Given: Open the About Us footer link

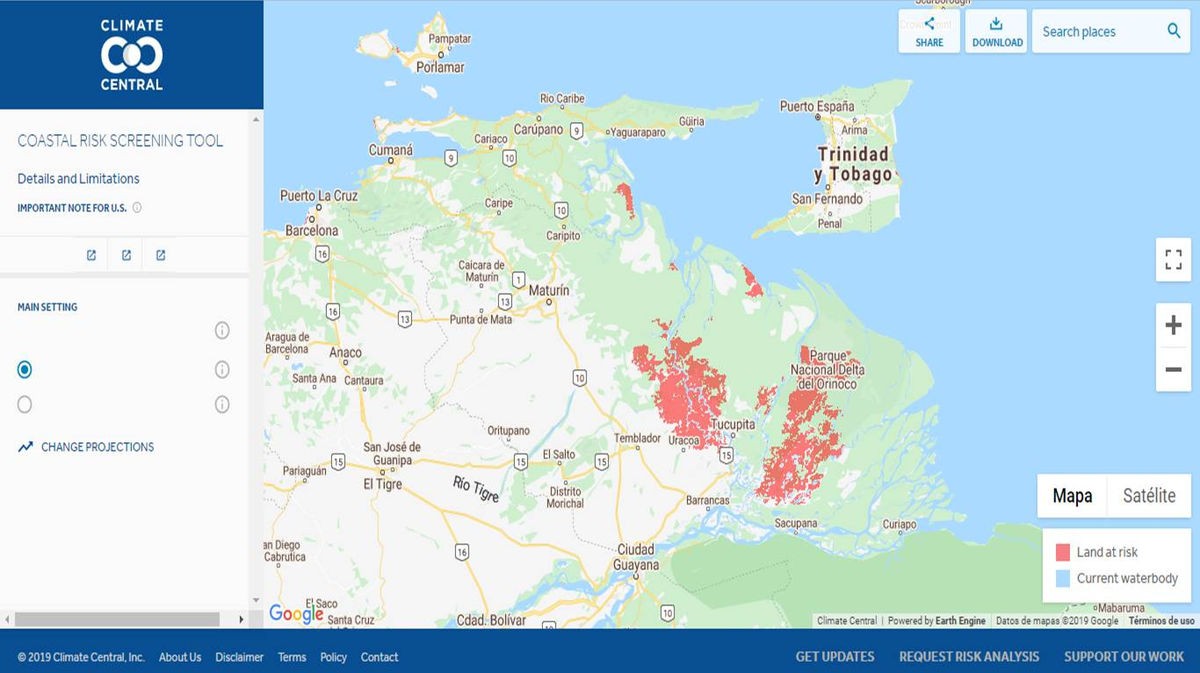Looking at the screenshot, I should (180, 657).
